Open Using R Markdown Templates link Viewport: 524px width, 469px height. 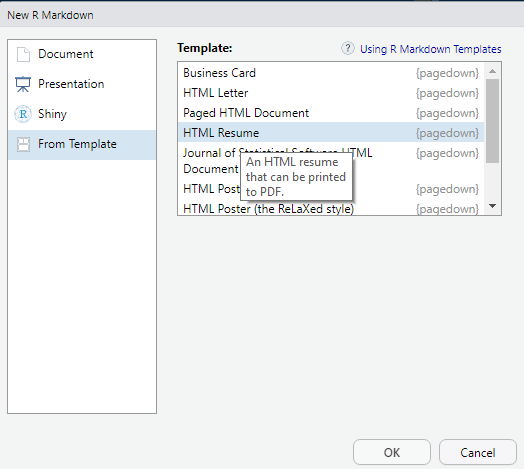point(430,49)
